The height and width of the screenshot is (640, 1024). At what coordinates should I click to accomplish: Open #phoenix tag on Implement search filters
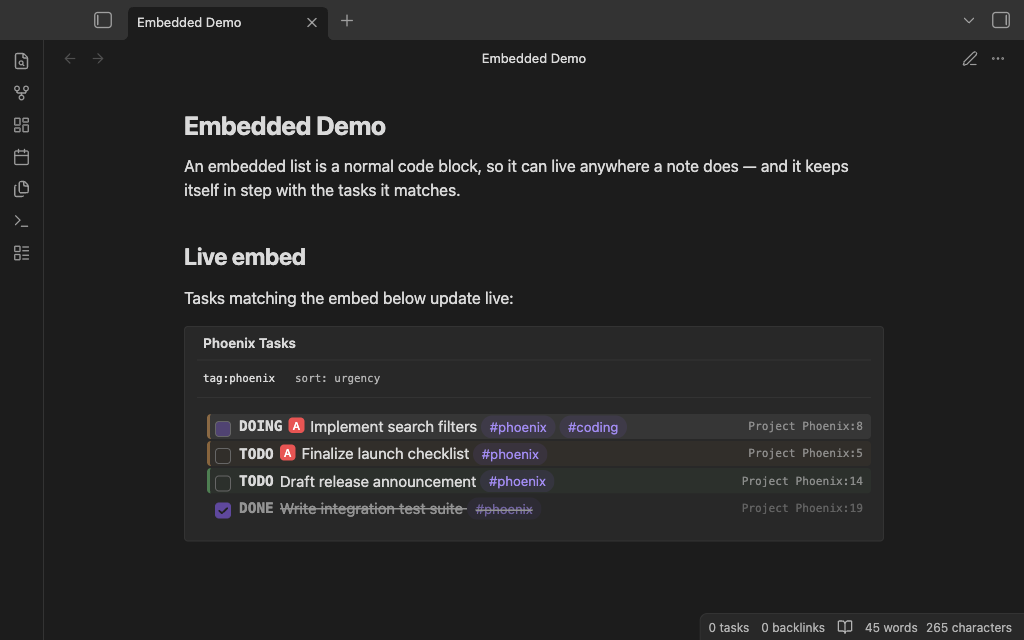518,427
